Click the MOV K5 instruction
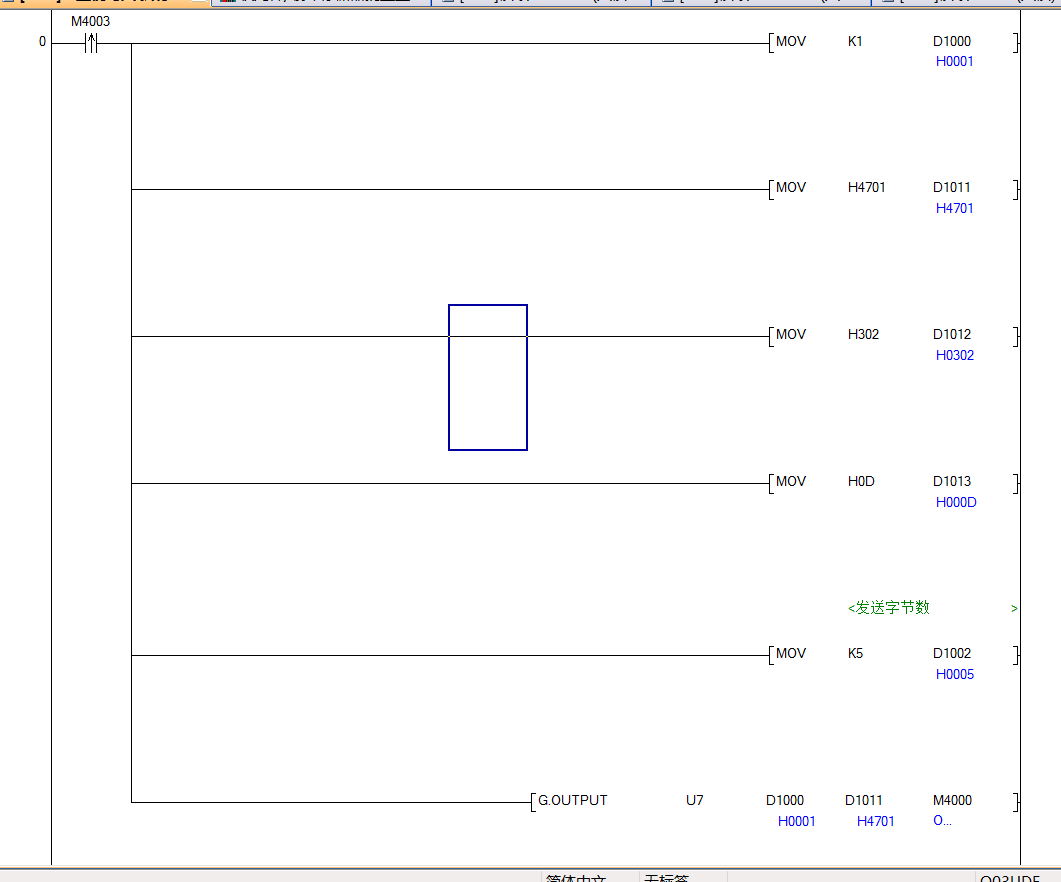This screenshot has height=882, width=1061. pos(791,654)
